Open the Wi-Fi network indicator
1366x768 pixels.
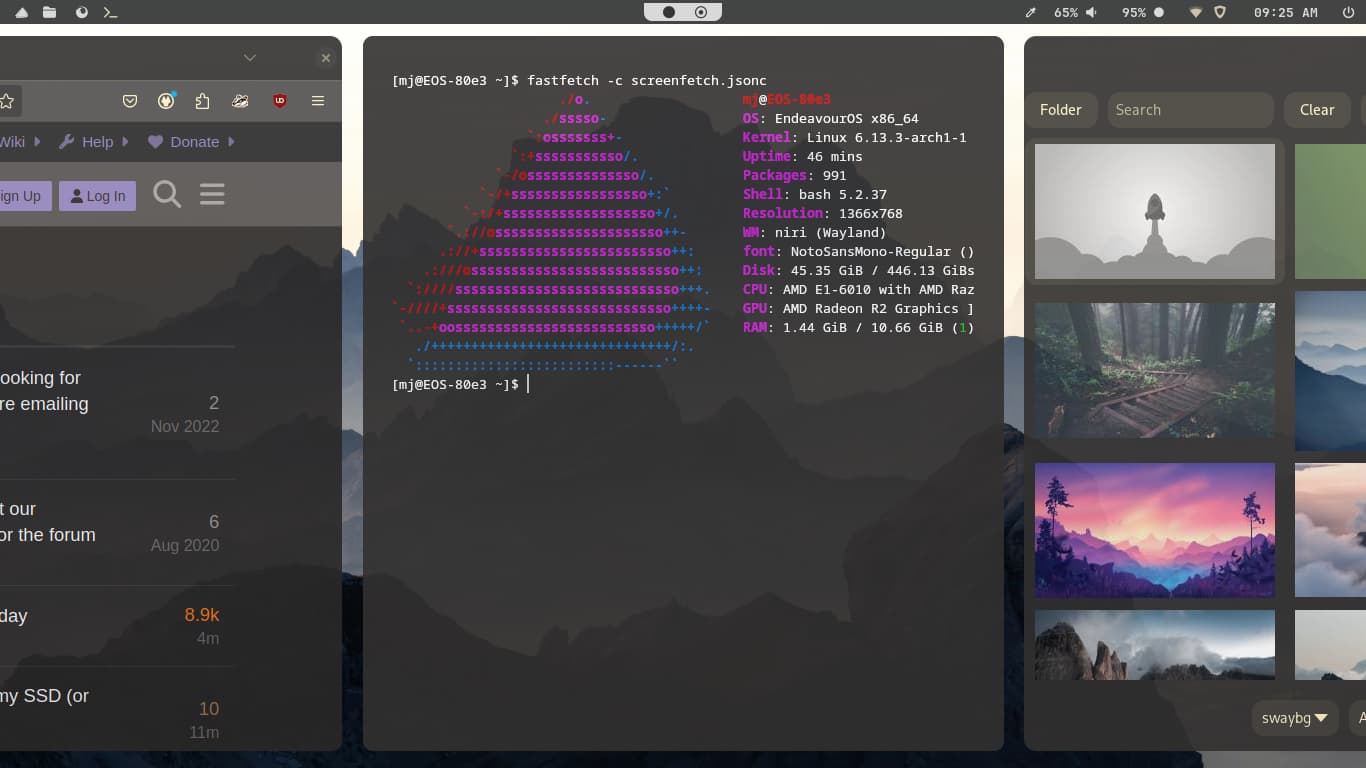click(x=1195, y=12)
